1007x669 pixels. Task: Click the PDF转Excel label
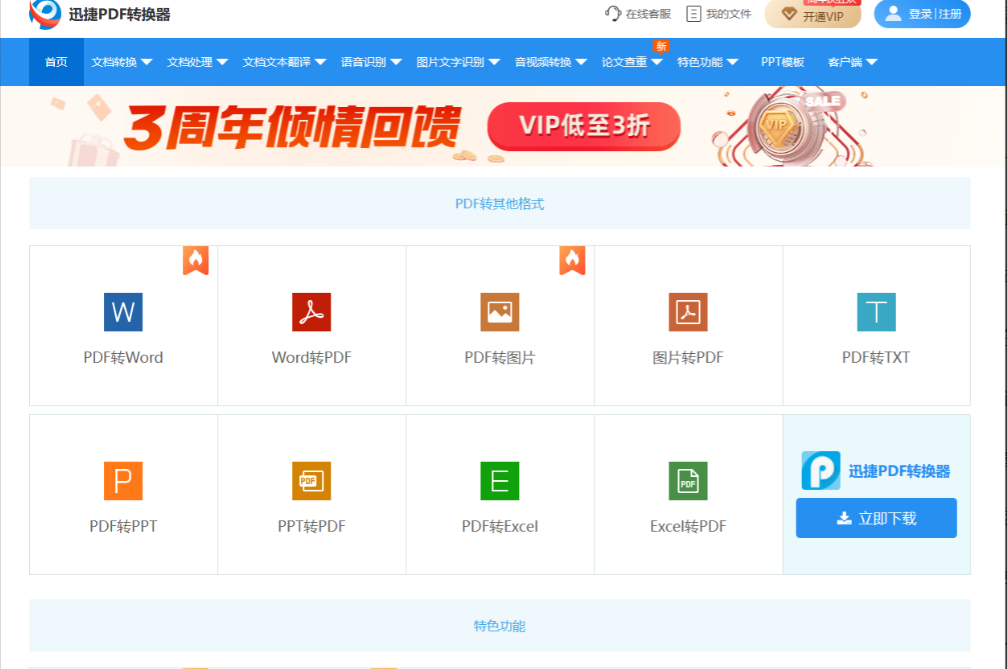point(500,526)
